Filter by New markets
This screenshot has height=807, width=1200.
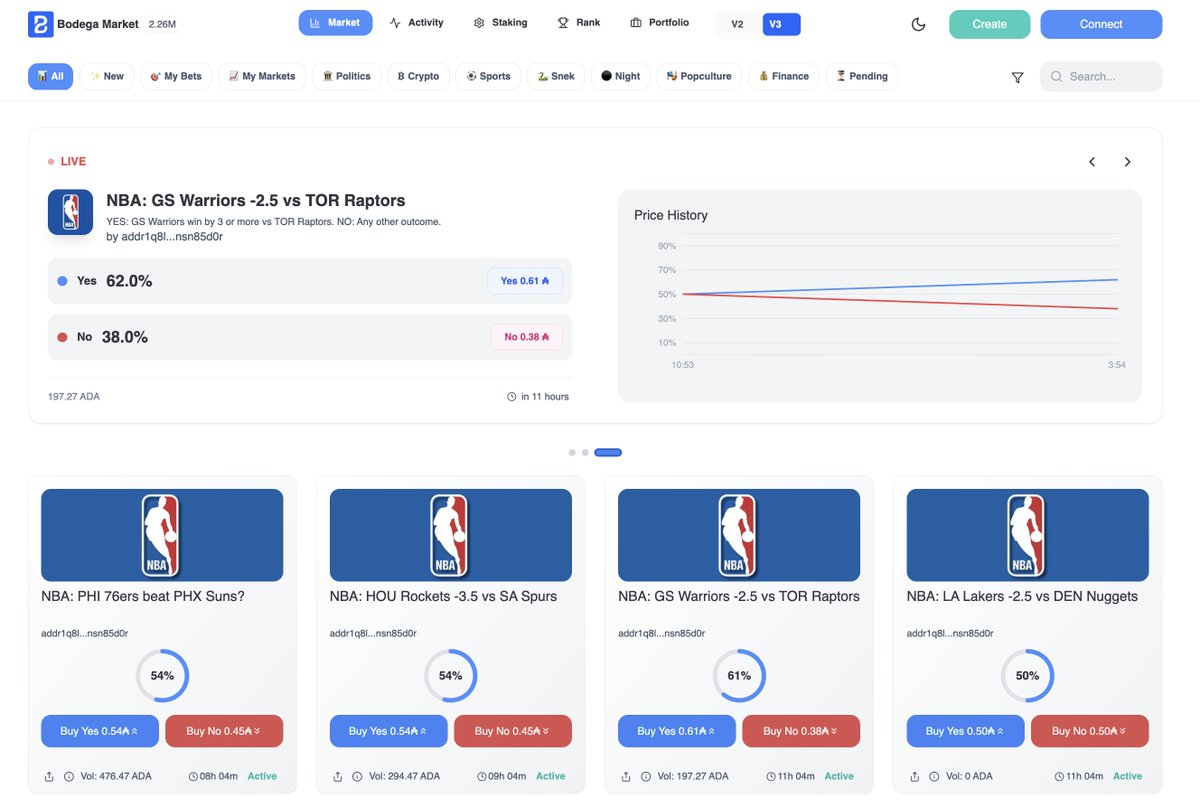(x=107, y=76)
